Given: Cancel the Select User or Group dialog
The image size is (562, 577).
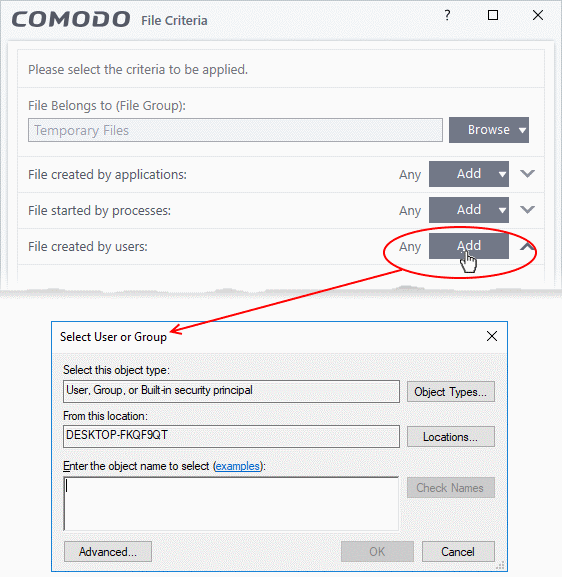Looking at the screenshot, I should 458,552.
